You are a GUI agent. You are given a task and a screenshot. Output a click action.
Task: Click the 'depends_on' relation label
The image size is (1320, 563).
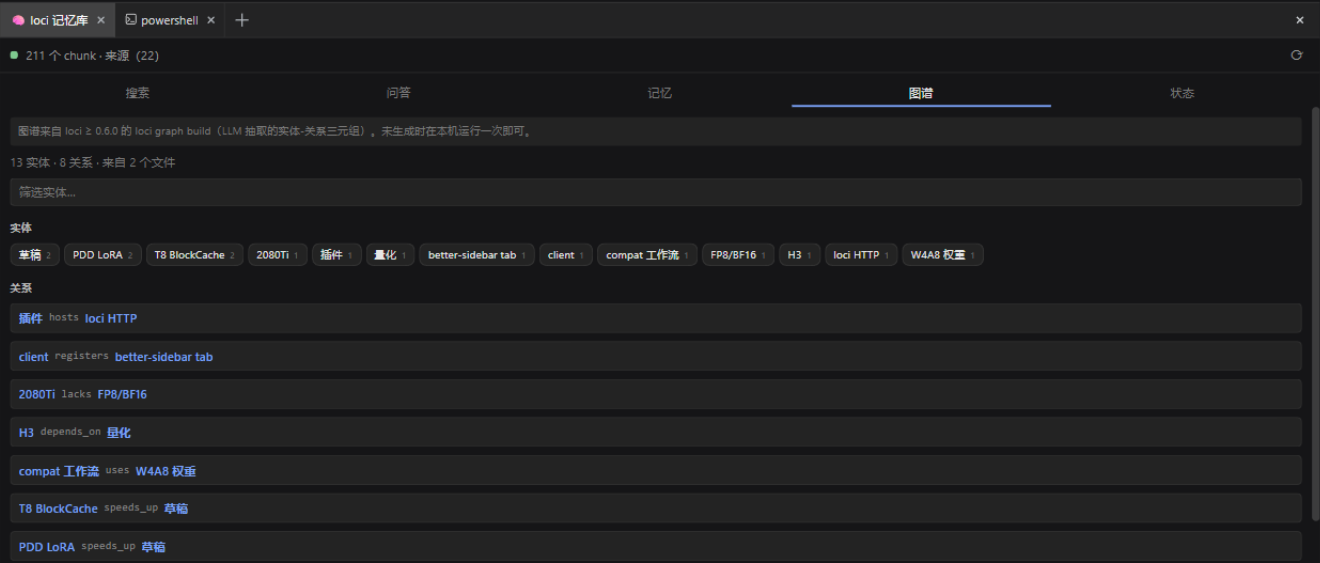click(x=71, y=433)
